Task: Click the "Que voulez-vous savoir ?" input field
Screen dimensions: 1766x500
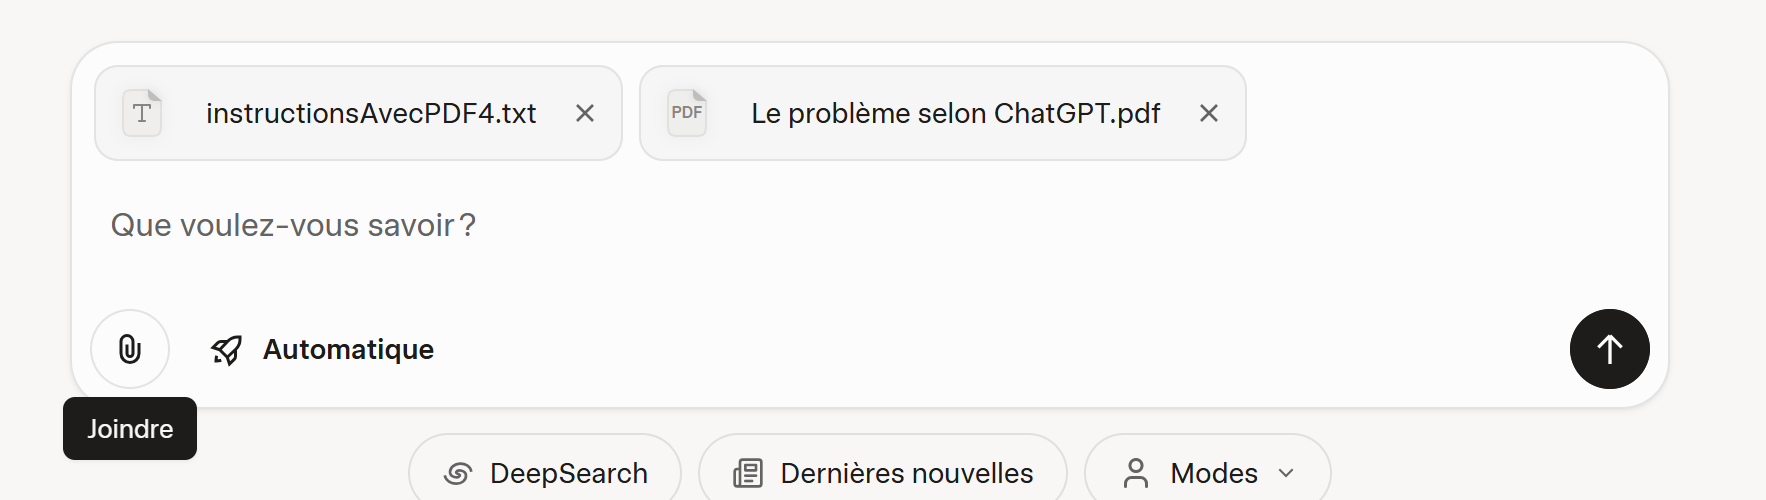Action: pos(800,226)
